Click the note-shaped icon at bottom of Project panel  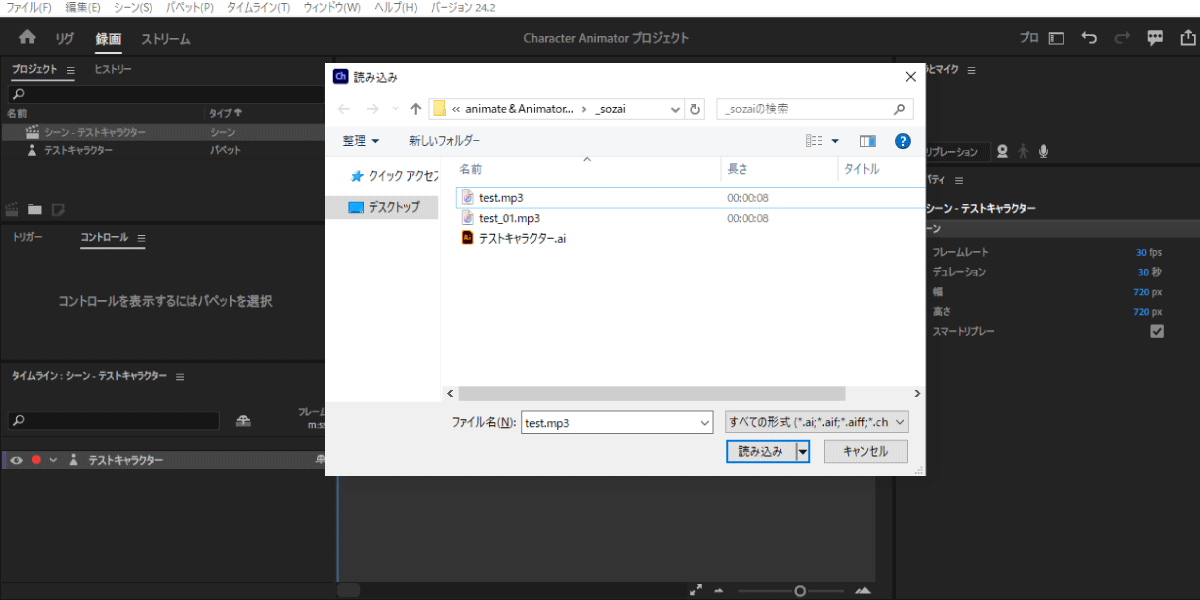click(x=58, y=209)
